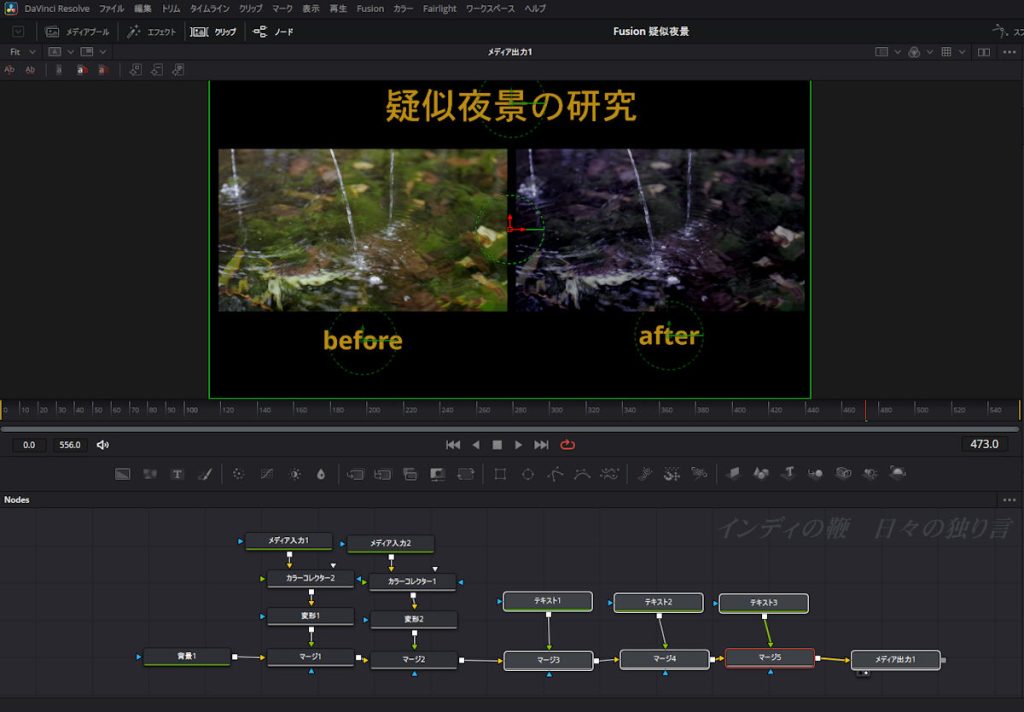Click the timeline ruler at frame 300
Screen dimensions: 1024x712
point(555,410)
